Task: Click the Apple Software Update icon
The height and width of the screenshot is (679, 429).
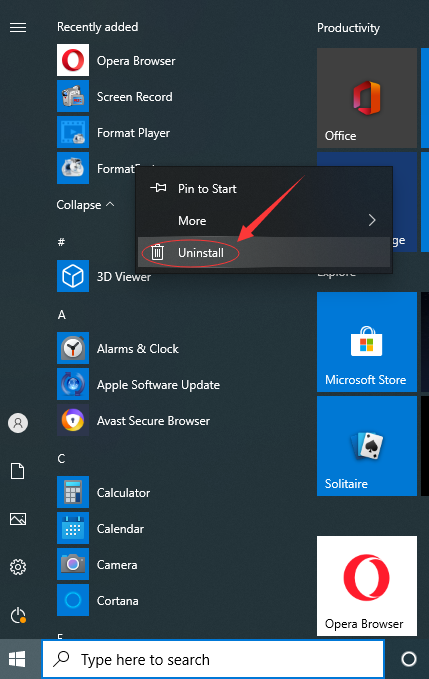Action: click(73, 384)
